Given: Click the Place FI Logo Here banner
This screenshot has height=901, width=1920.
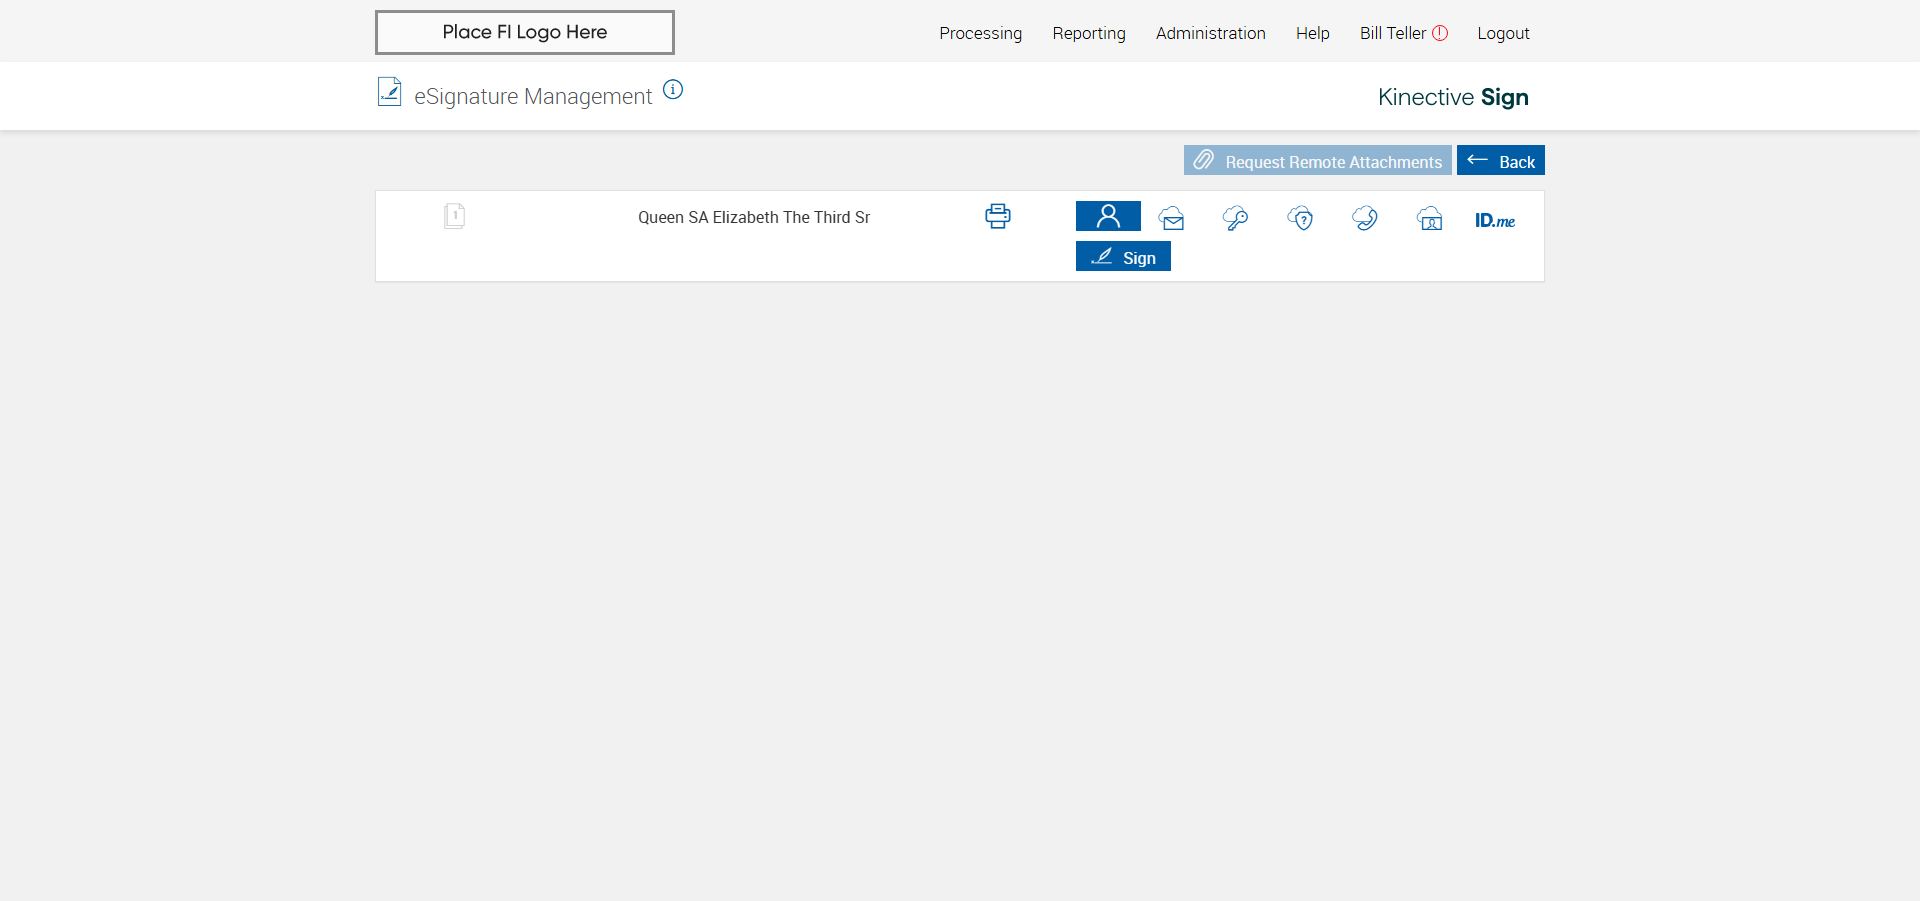Looking at the screenshot, I should [x=525, y=32].
